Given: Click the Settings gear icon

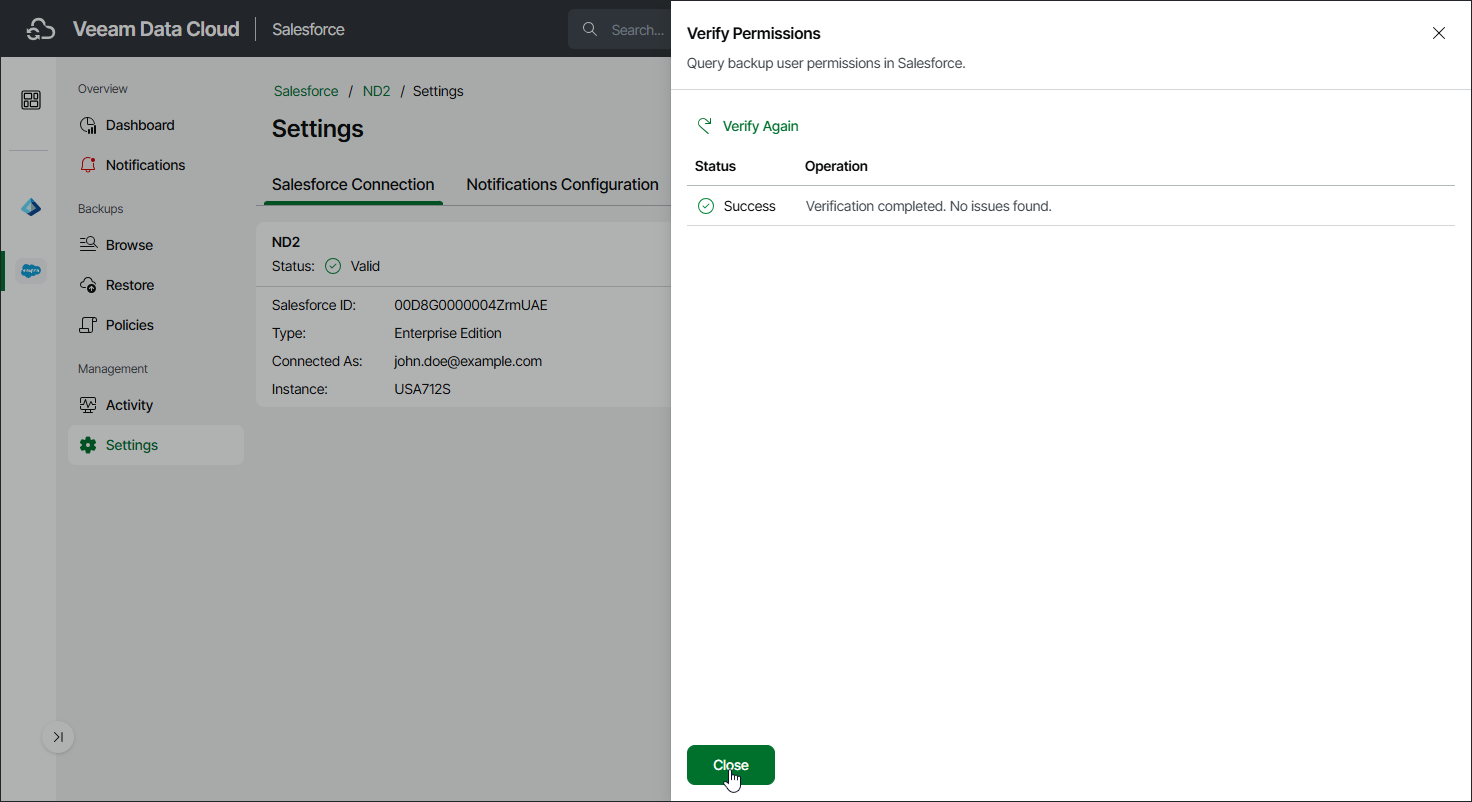Looking at the screenshot, I should tap(88, 445).
